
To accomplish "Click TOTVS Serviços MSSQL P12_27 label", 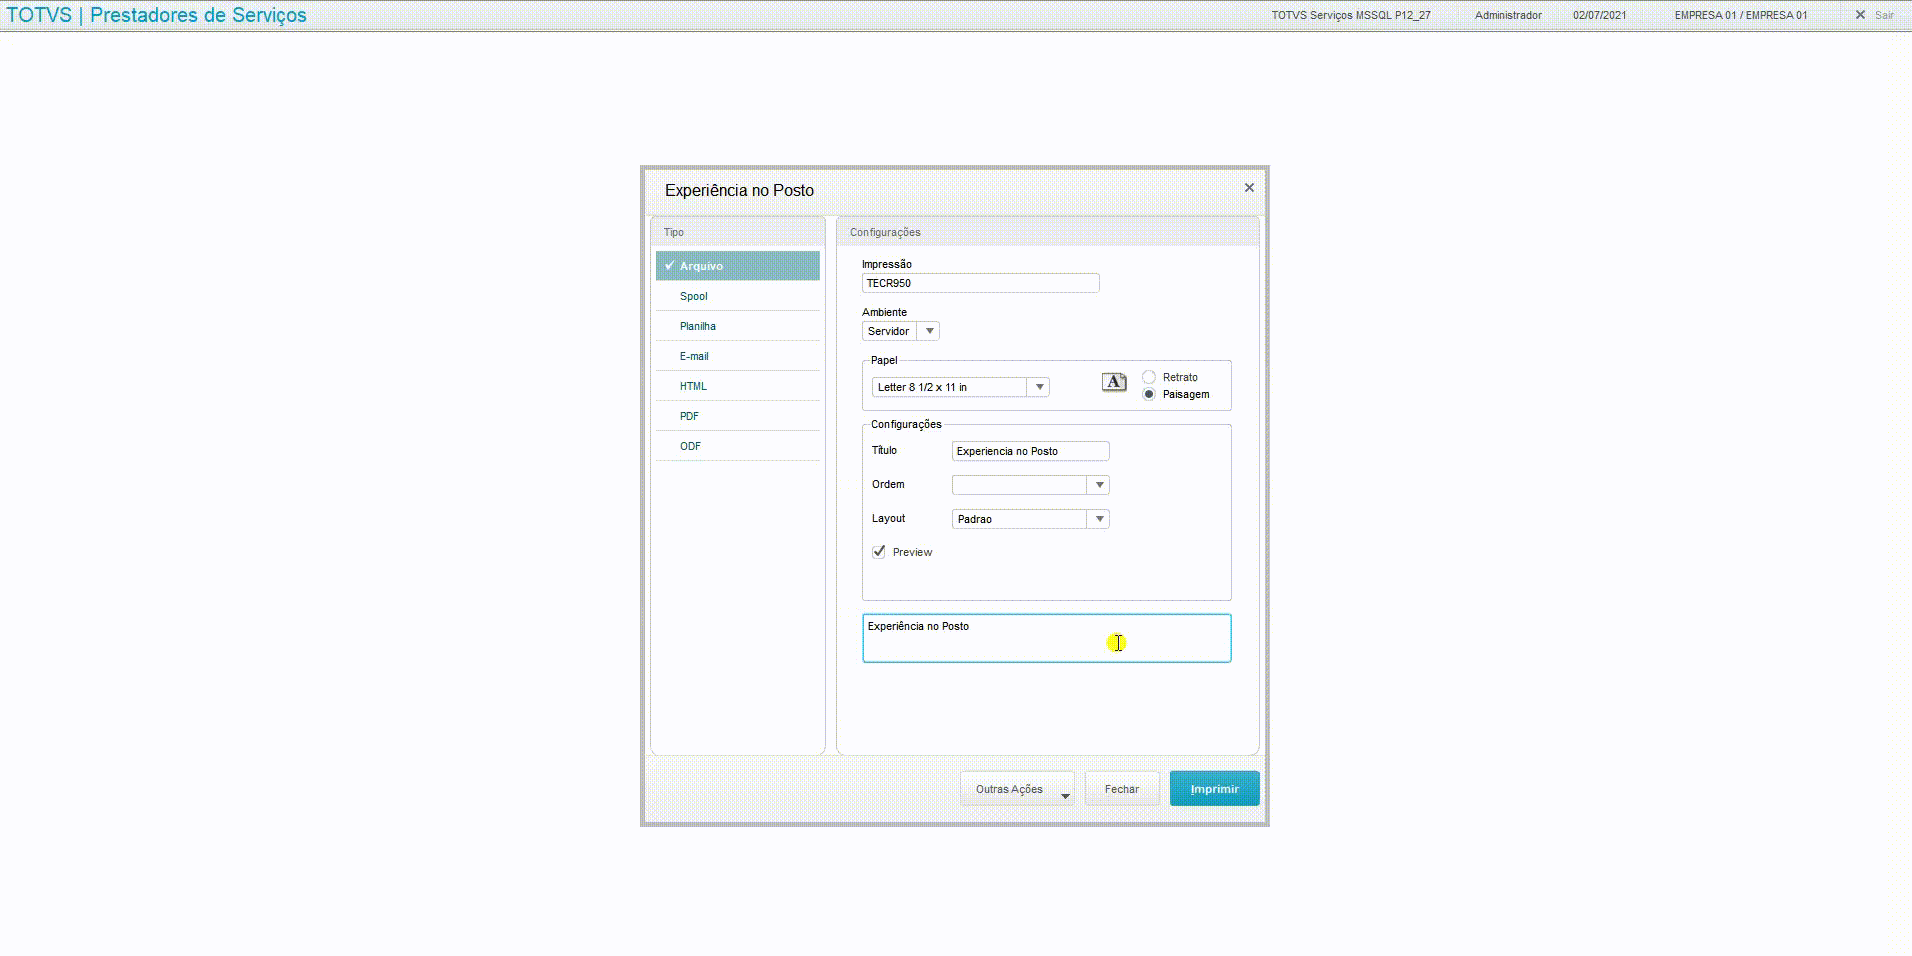I will click(1351, 15).
